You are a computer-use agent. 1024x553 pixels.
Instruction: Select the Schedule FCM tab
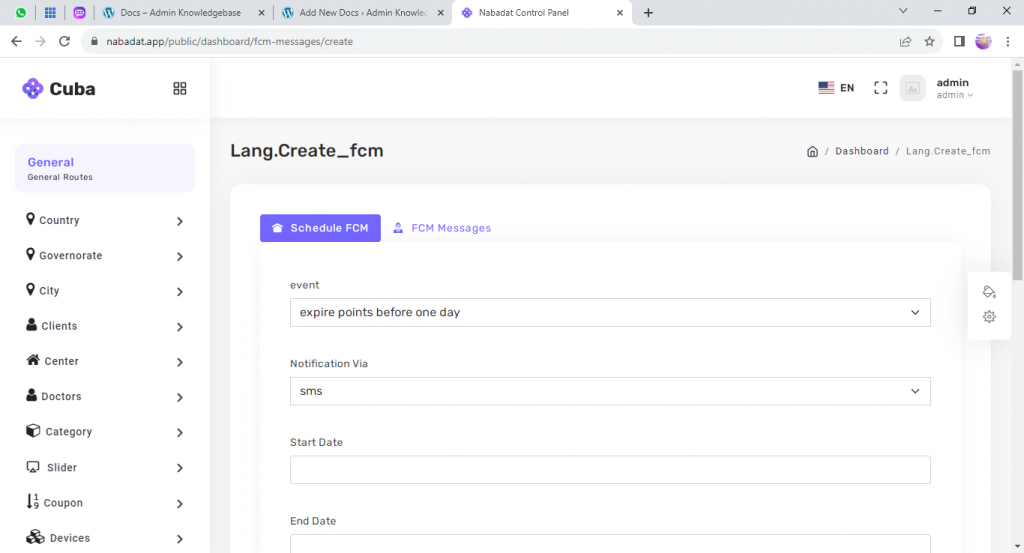pyautogui.click(x=320, y=228)
